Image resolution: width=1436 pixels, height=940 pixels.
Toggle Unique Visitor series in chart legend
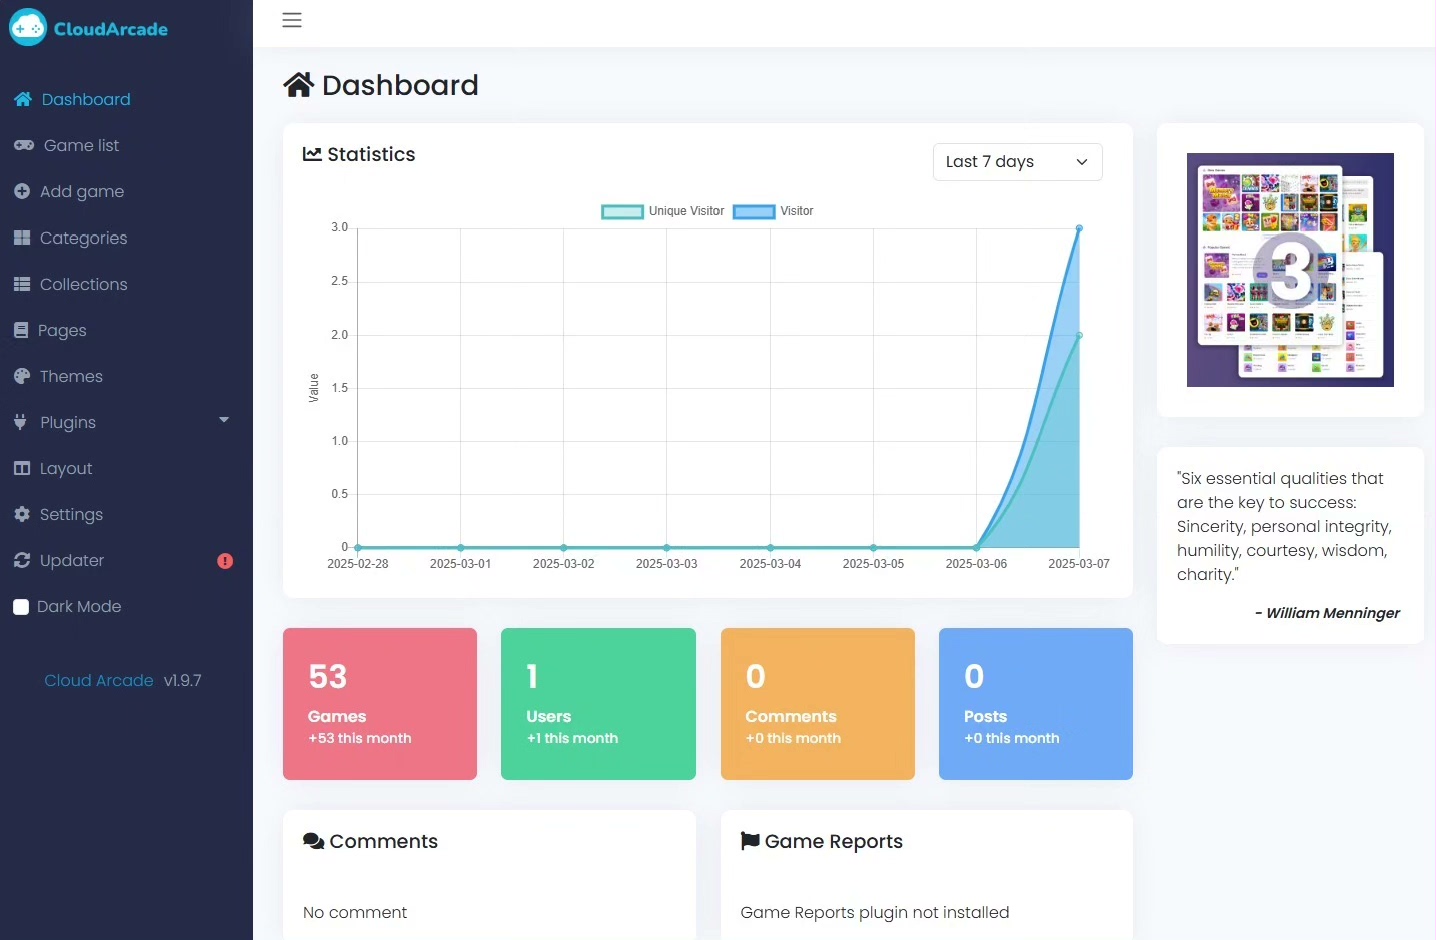point(663,211)
